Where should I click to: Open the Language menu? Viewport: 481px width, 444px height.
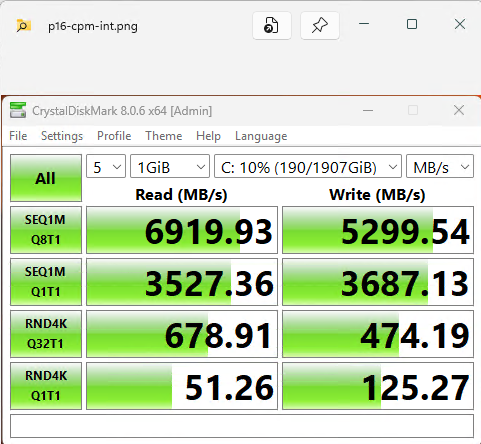[x=261, y=136]
